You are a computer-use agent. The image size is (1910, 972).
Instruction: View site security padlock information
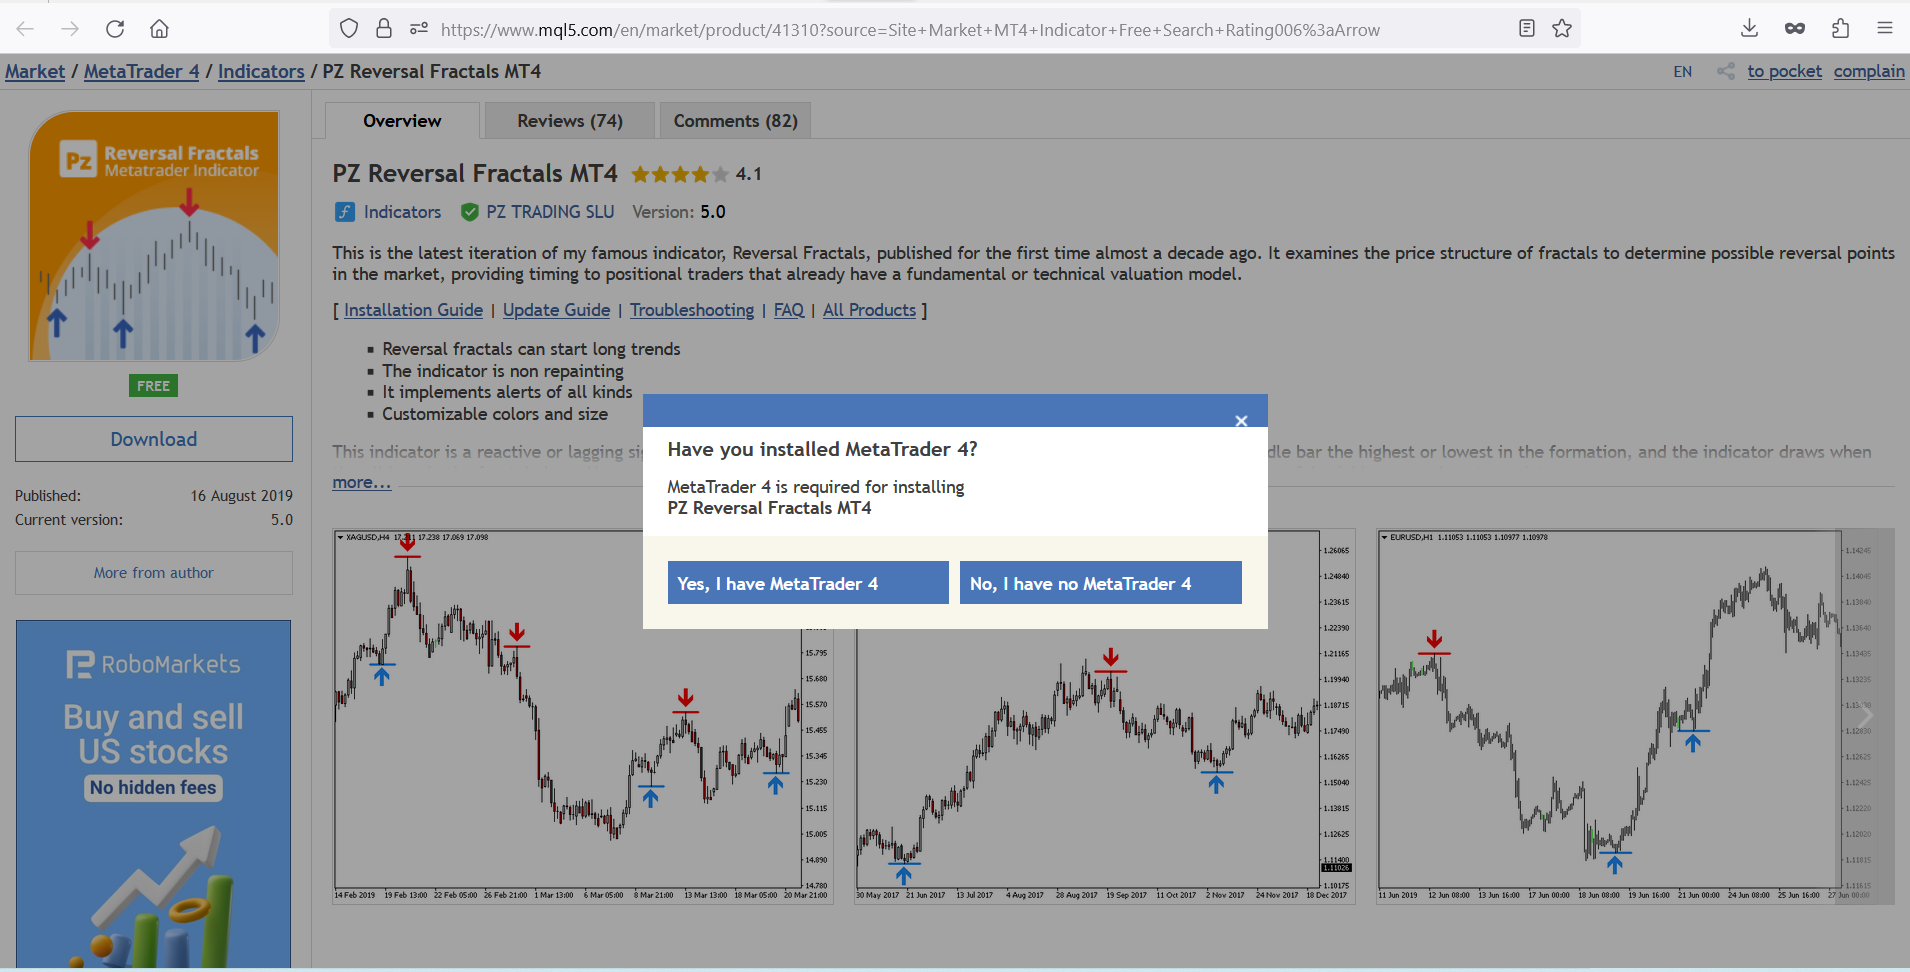pos(384,29)
